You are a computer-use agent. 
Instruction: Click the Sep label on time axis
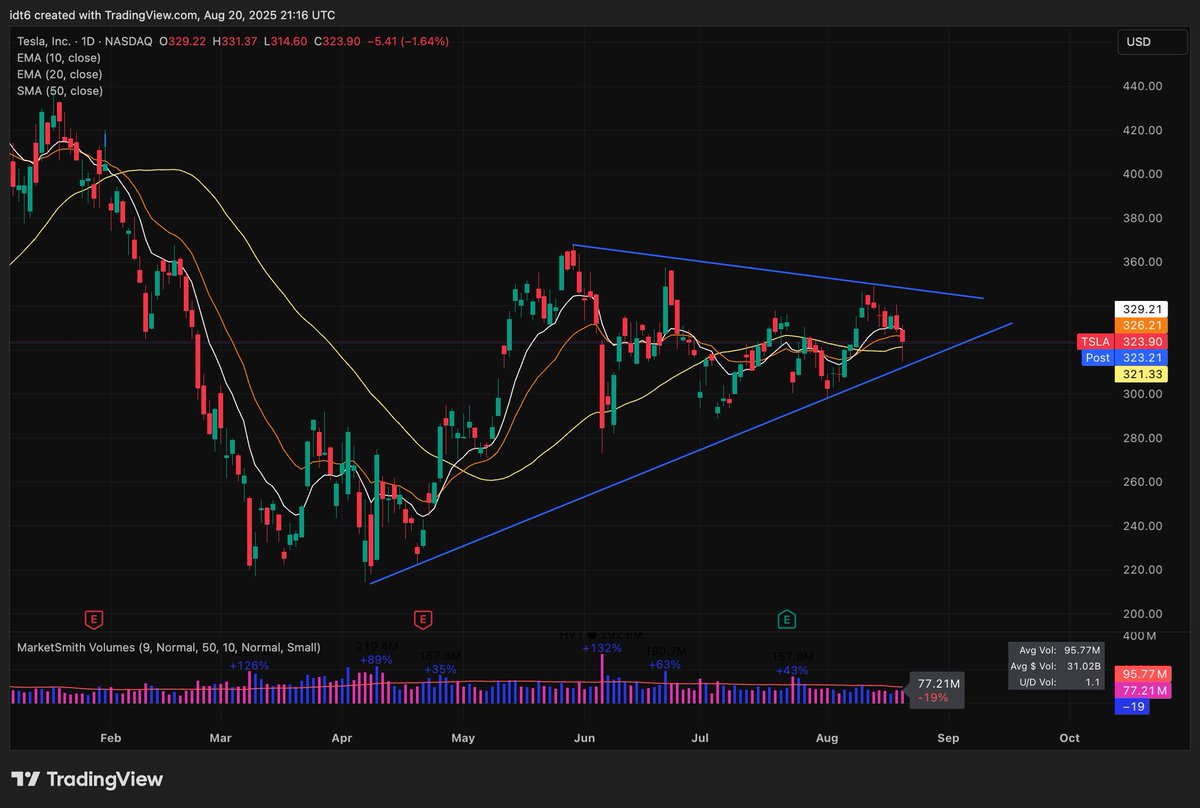[948, 738]
